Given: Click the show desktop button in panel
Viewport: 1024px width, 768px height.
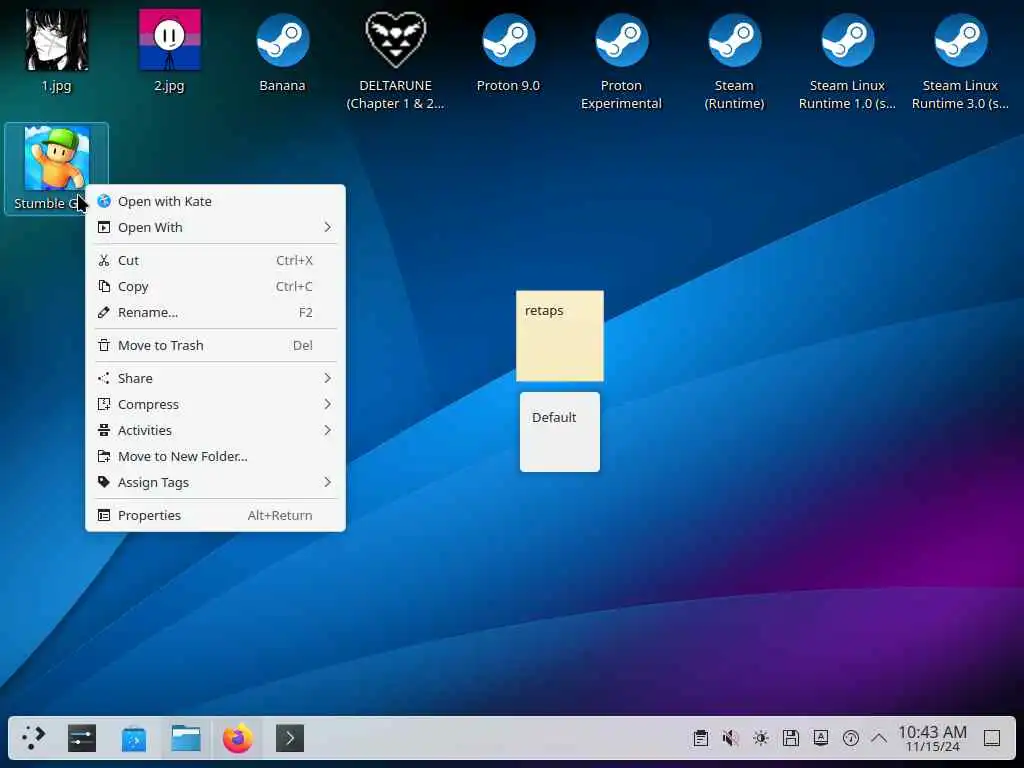Looking at the screenshot, I should click(992, 738).
